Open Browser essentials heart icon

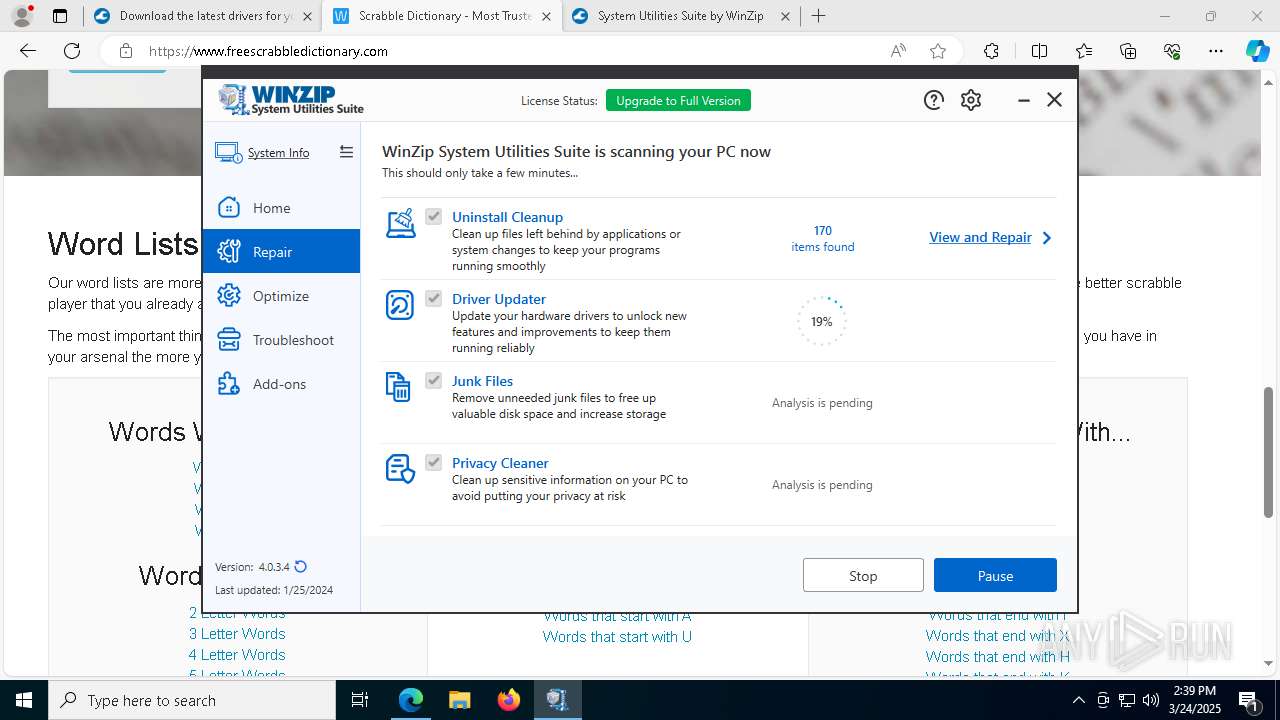point(1172,51)
